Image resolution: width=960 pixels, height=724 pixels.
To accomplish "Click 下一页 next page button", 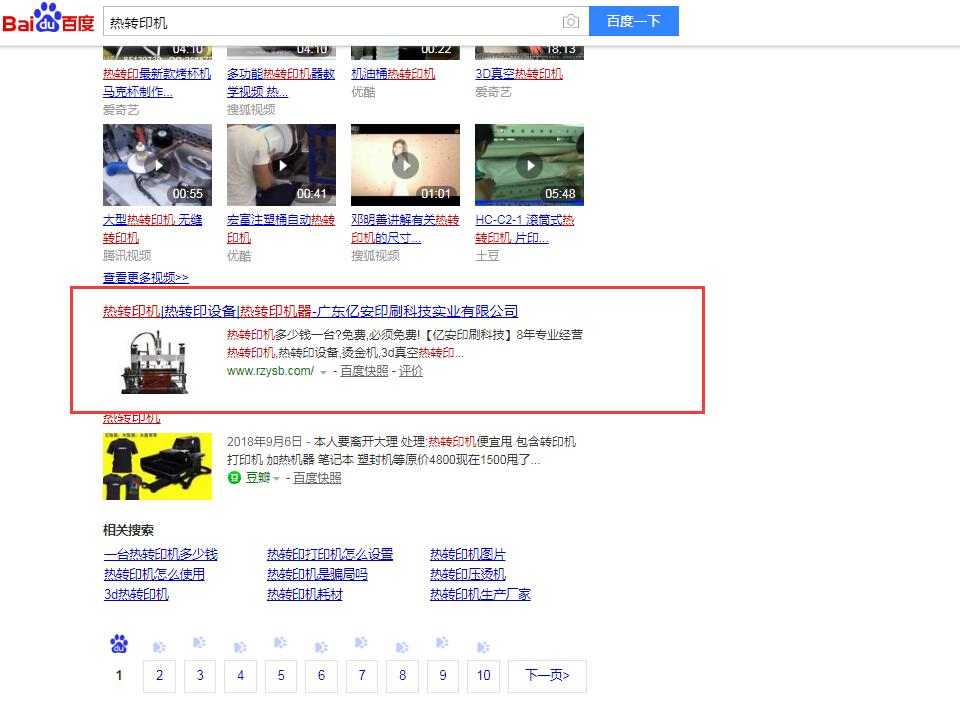I will pos(546,676).
